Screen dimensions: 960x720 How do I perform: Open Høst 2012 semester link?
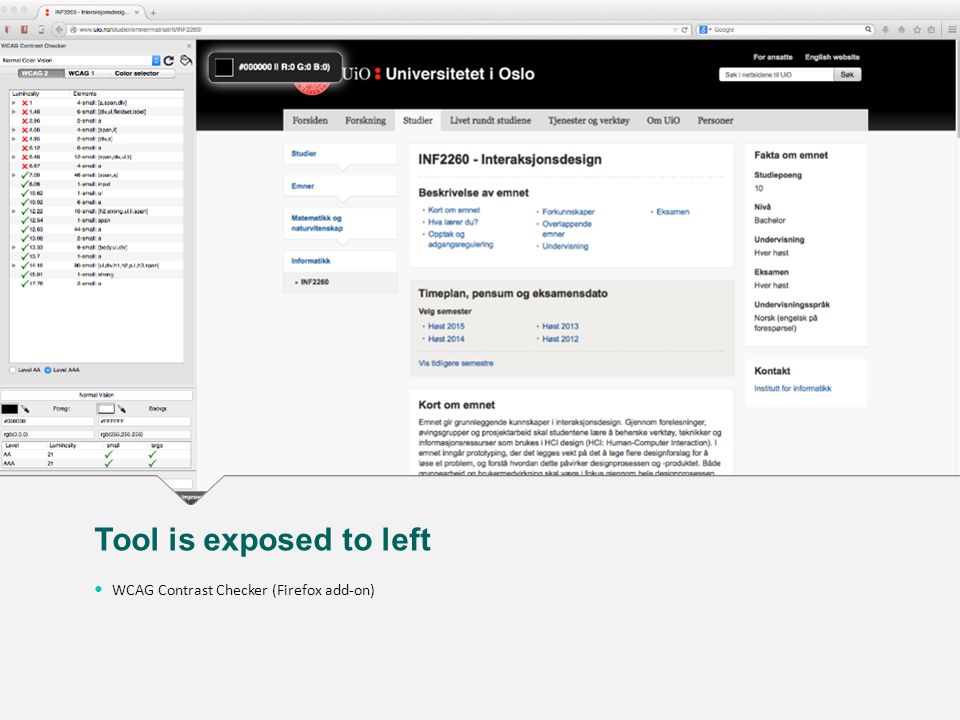click(x=560, y=339)
